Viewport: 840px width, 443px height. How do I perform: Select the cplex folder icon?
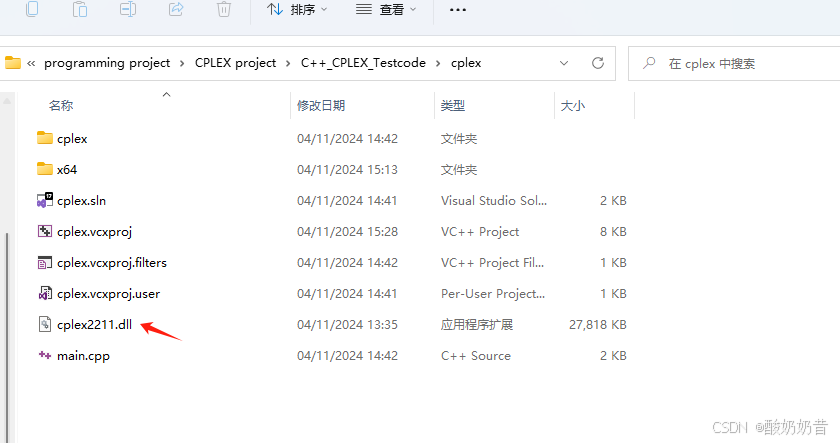(45, 138)
